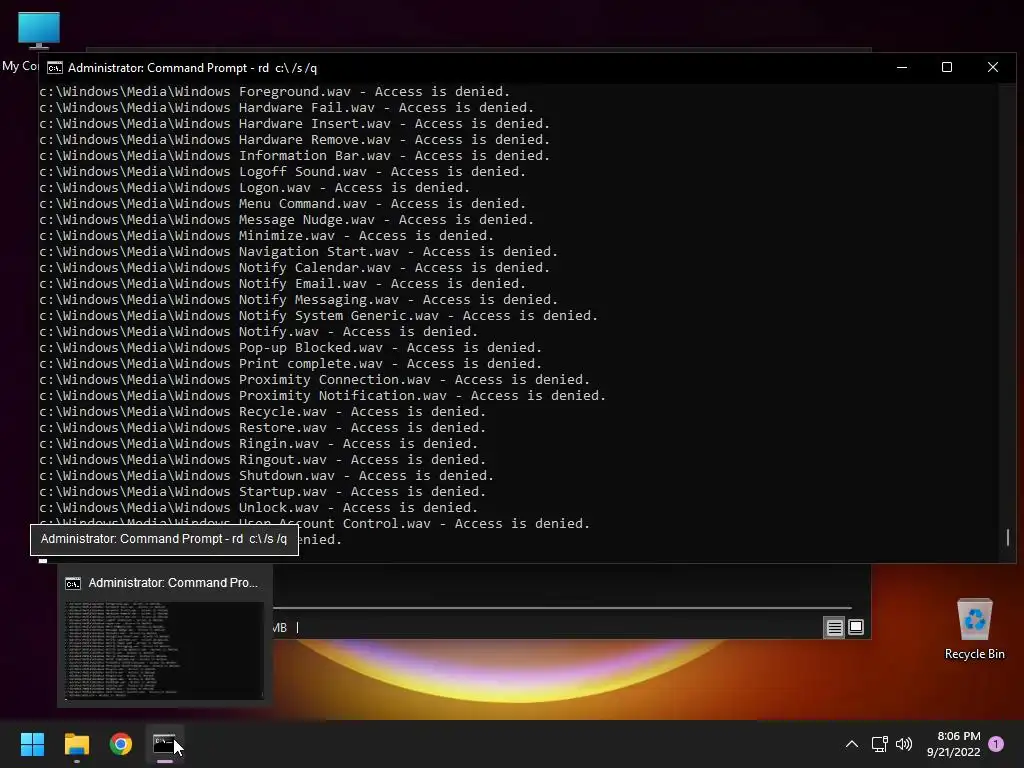Click the line for Windows Hardware Fail.wav
The width and height of the screenshot is (1024, 768).
coord(287,108)
